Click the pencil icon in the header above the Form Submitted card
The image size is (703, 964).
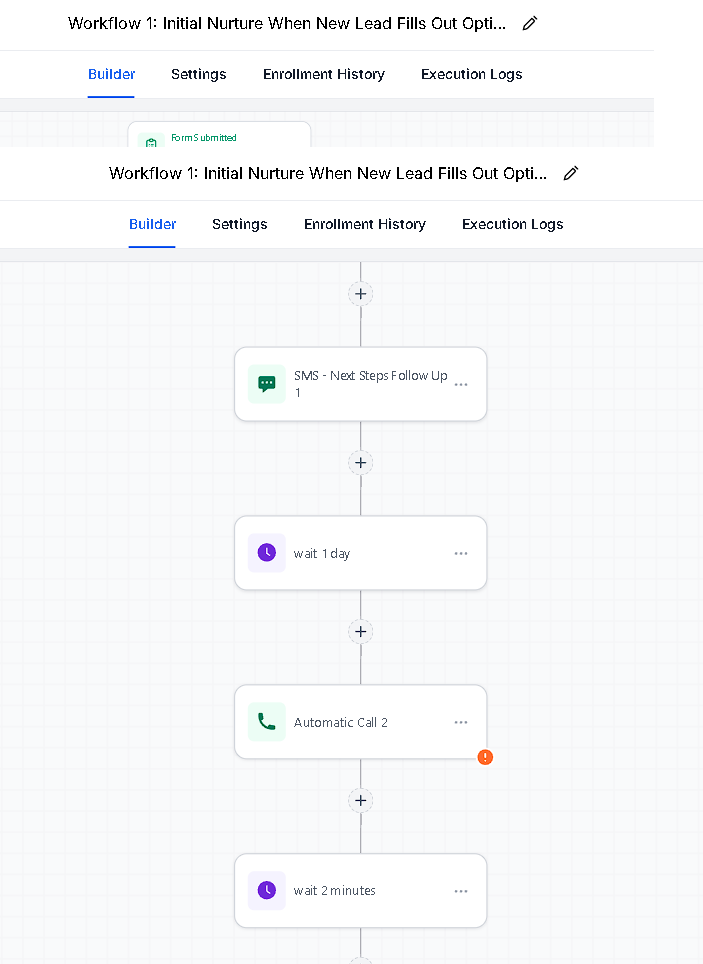click(x=530, y=23)
